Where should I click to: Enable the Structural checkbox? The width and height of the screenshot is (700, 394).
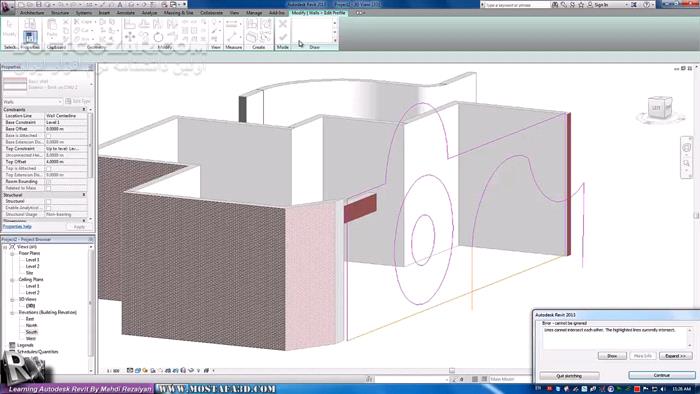48,201
